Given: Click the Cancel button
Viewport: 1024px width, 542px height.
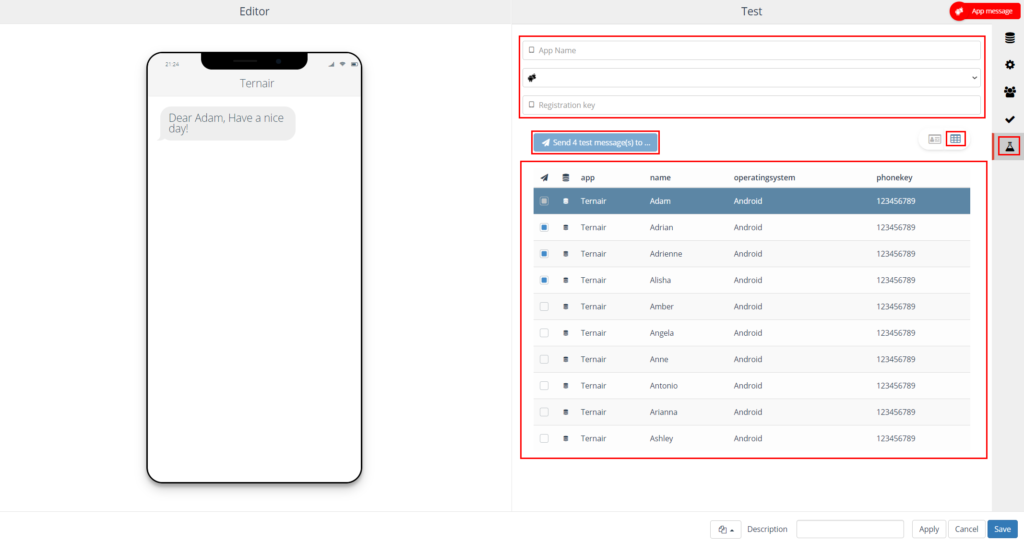Looking at the screenshot, I should (x=966, y=530).
